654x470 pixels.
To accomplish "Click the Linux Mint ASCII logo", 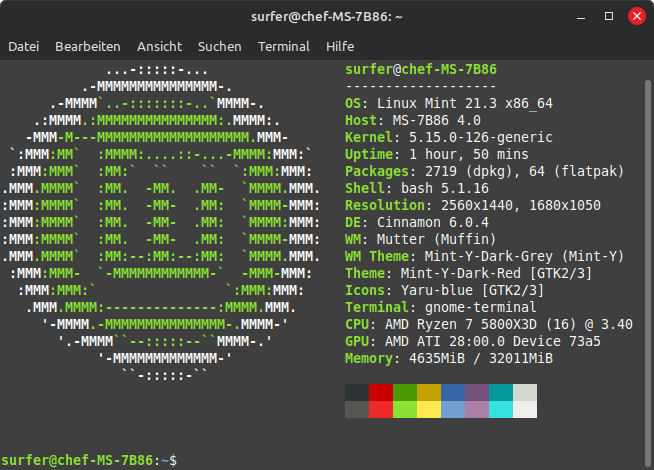I will 161,222.
